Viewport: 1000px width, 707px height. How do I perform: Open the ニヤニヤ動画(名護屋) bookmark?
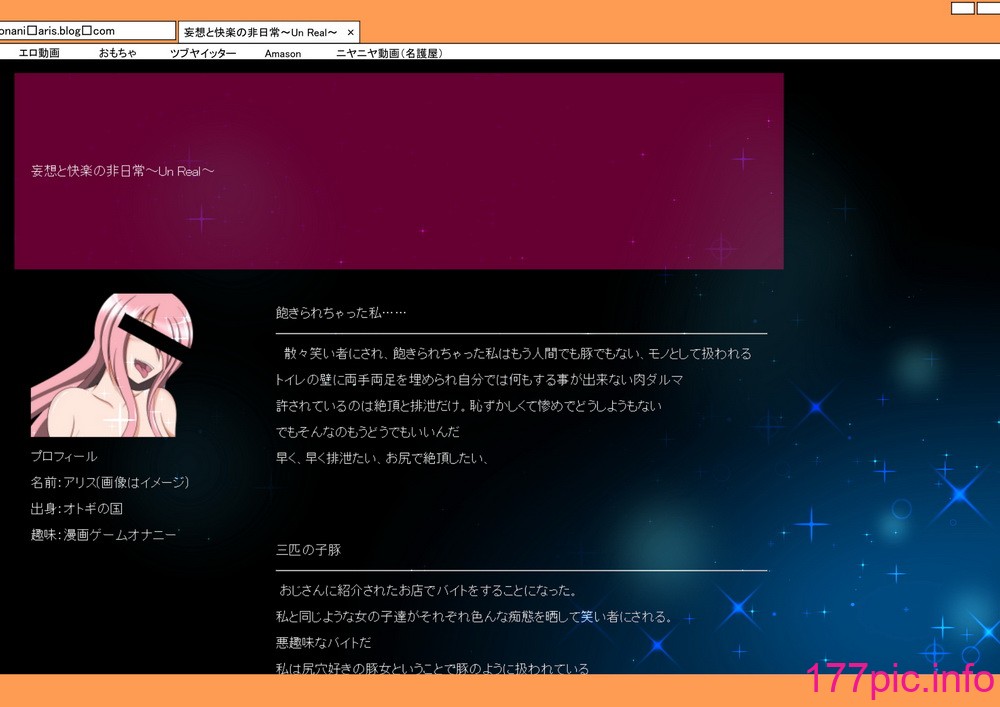[389, 54]
